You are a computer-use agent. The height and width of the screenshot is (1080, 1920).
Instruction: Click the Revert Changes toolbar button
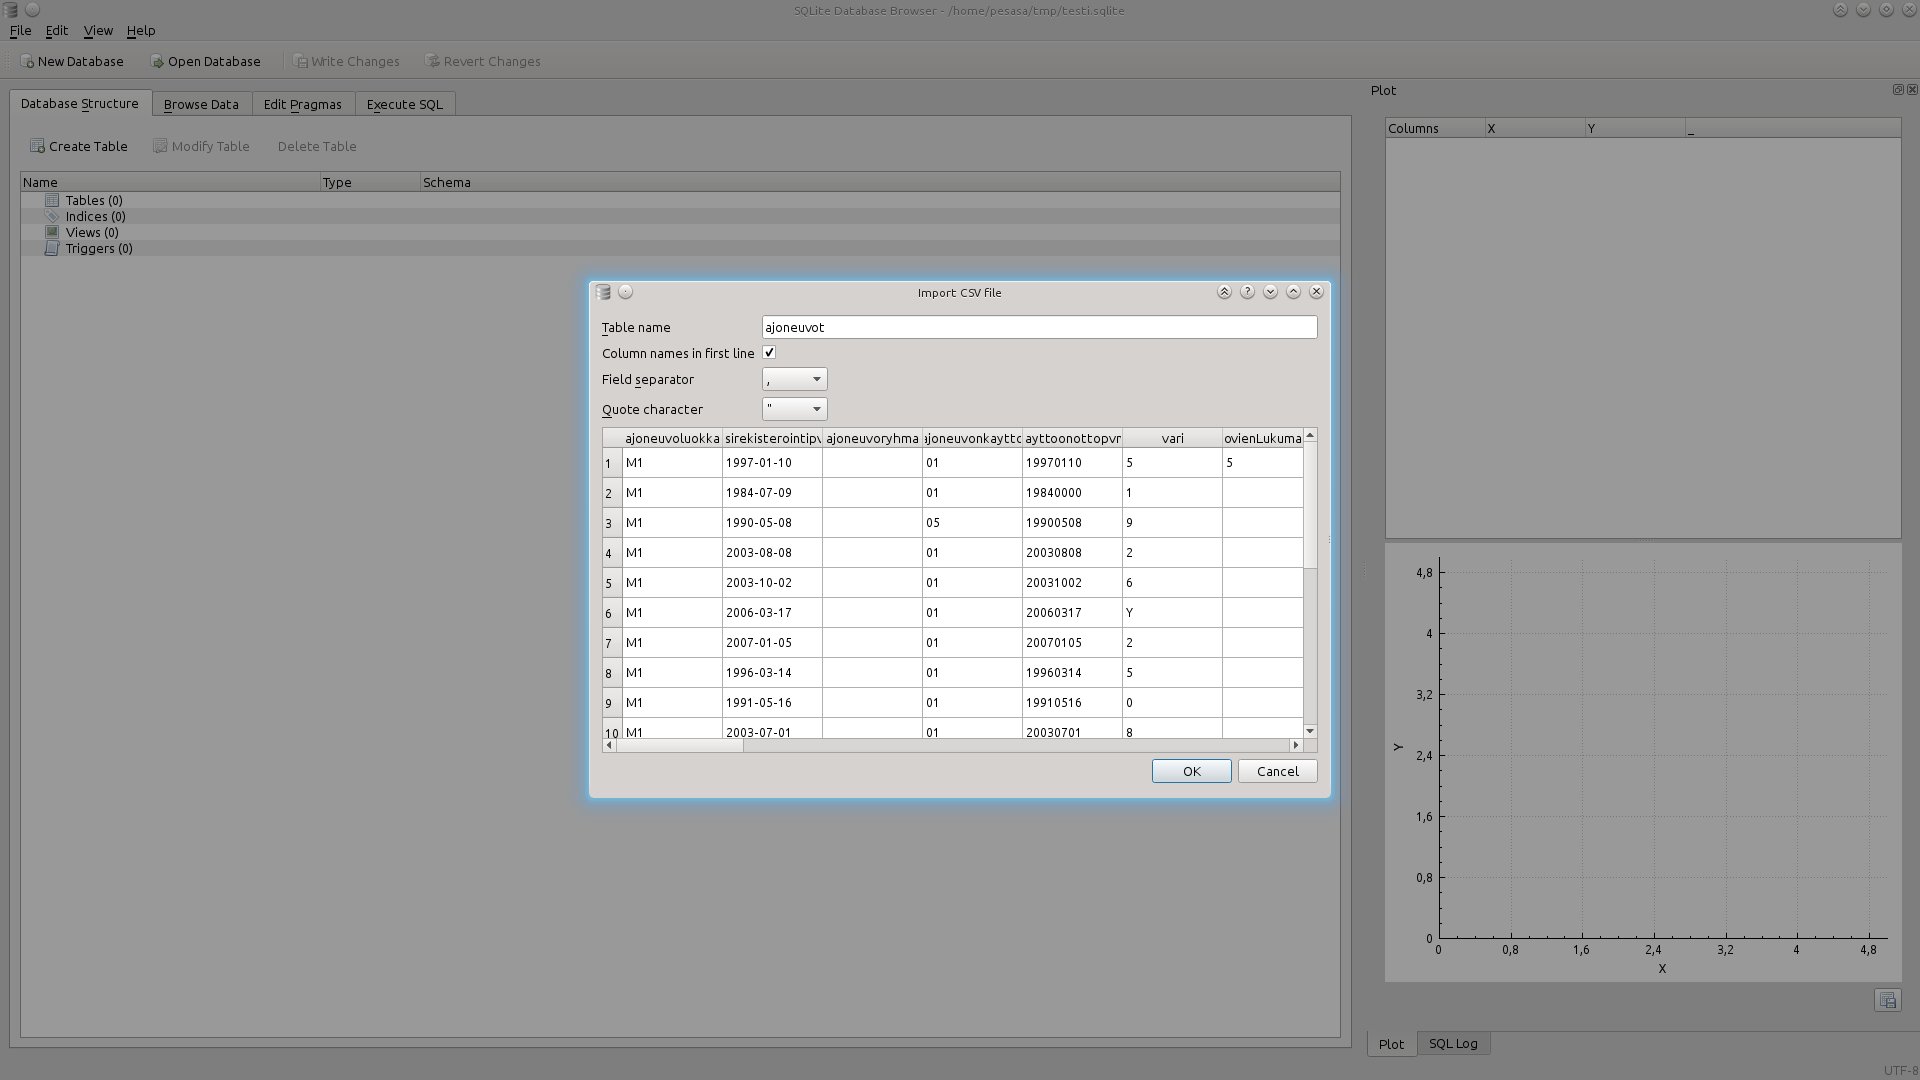click(x=483, y=61)
